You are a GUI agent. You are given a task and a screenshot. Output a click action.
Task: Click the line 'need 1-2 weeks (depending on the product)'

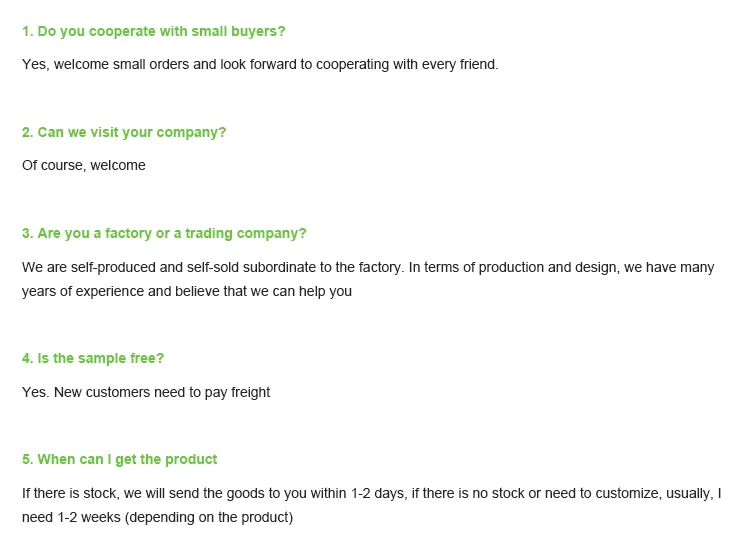click(x=157, y=517)
